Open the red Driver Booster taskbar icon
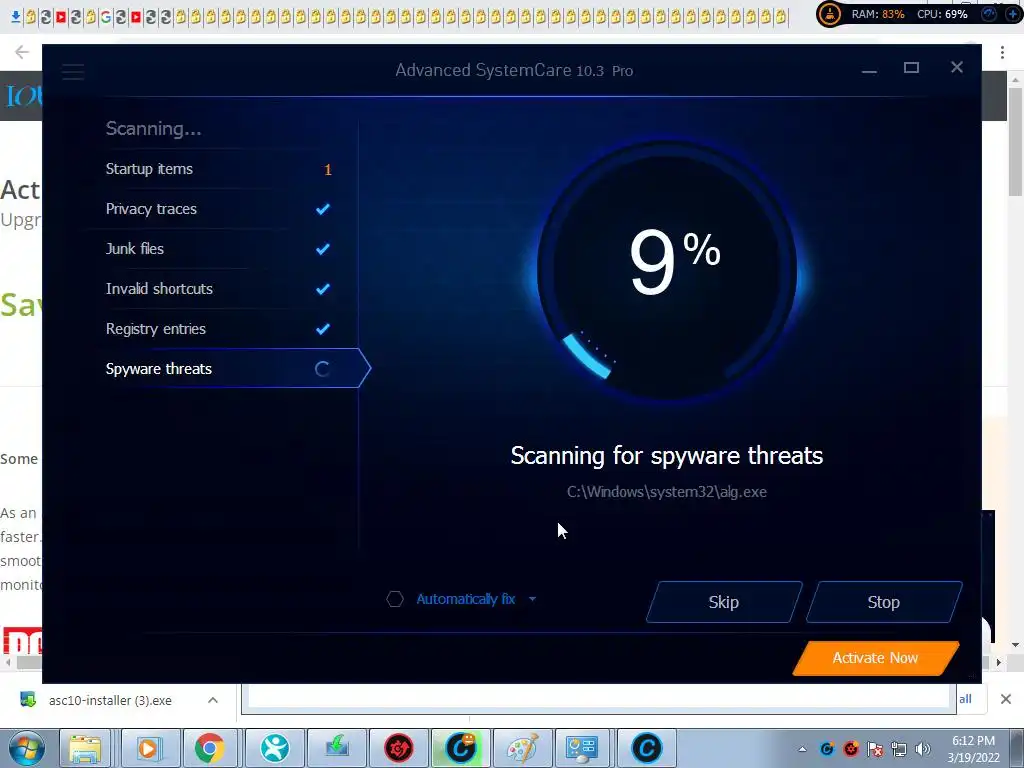The width and height of the screenshot is (1024, 768). tap(398, 748)
